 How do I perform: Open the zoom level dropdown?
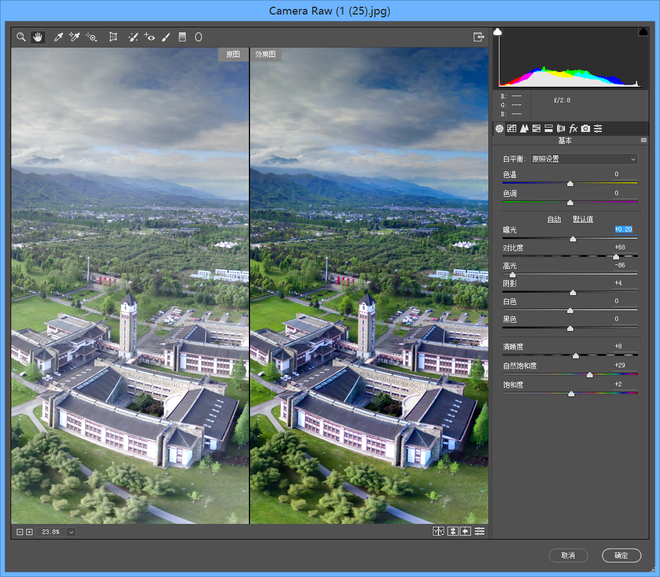[x=71, y=532]
